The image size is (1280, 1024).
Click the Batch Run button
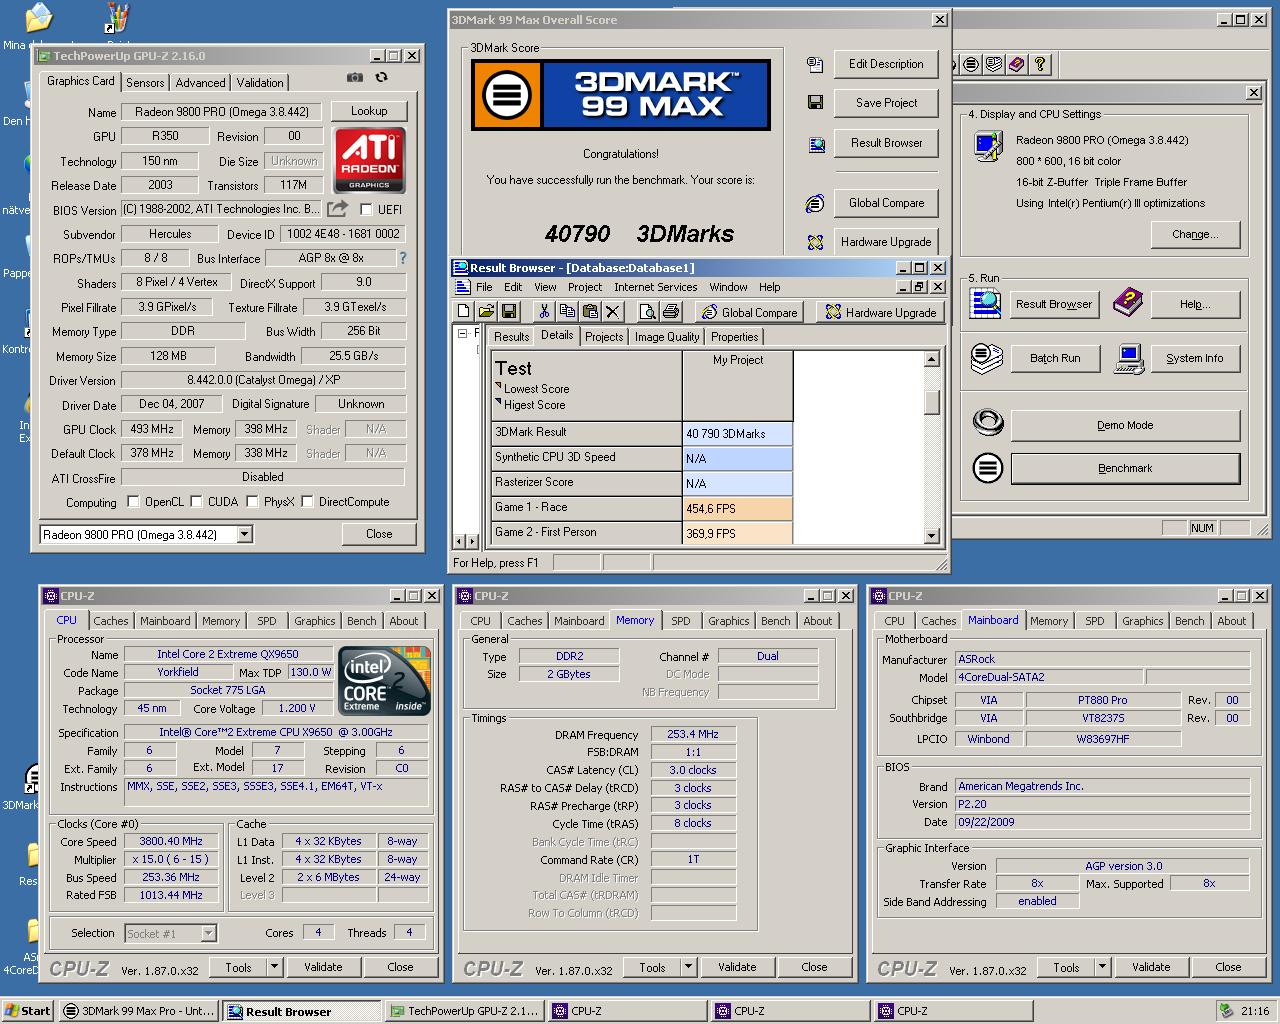[x=1055, y=358]
